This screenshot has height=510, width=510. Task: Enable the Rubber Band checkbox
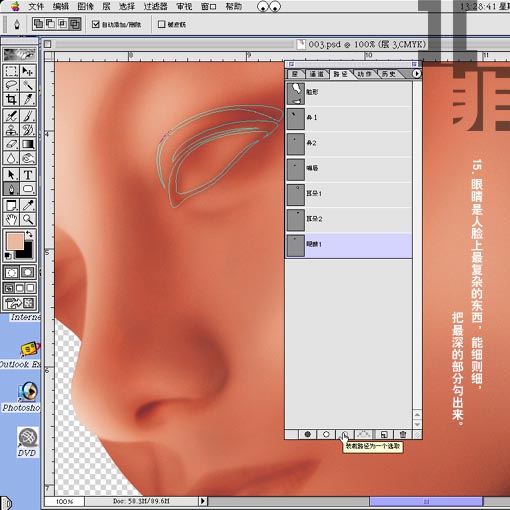click(161, 24)
